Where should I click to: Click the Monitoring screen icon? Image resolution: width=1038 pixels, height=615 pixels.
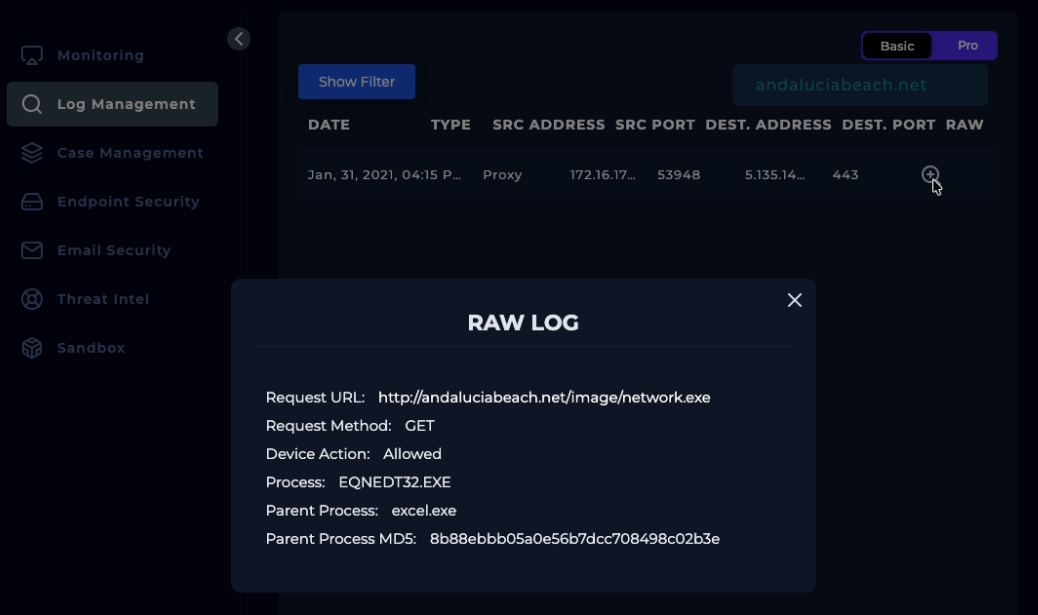(x=32, y=56)
